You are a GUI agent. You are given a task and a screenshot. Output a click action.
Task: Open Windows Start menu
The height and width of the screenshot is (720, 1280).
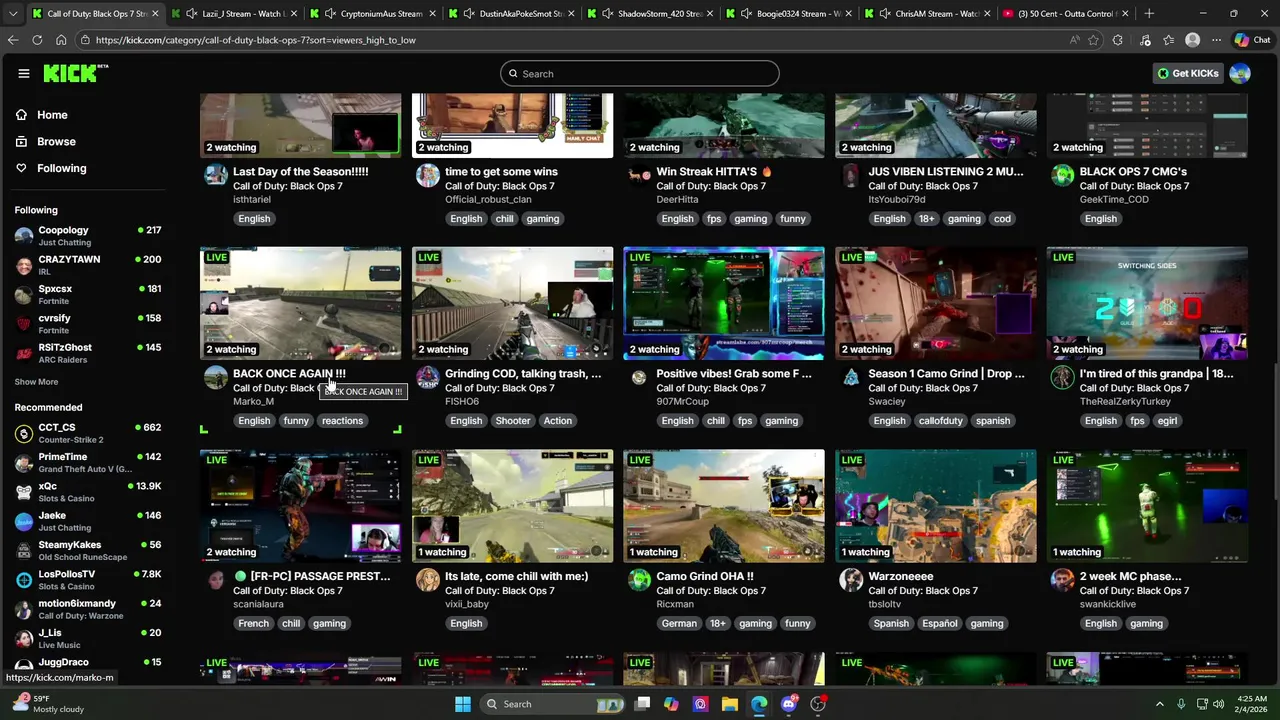coord(463,704)
